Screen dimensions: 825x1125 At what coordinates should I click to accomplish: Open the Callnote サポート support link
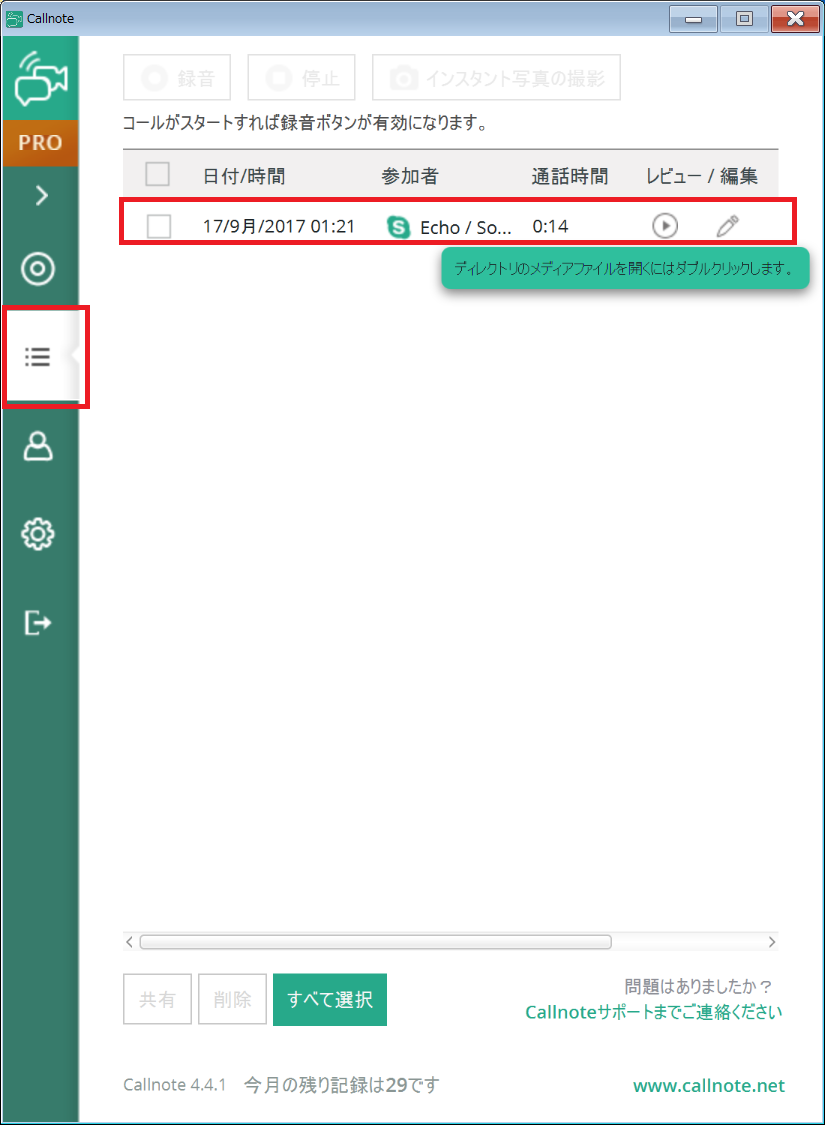653,1012
